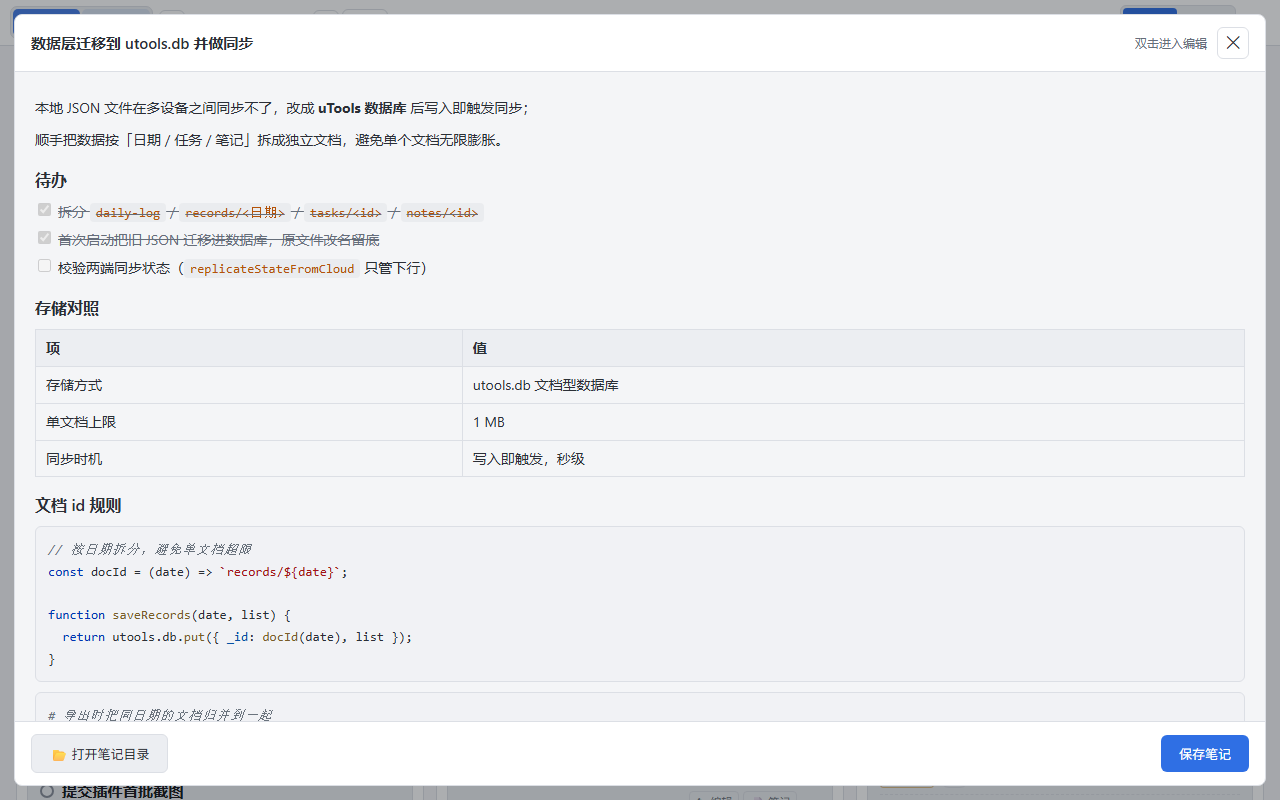Image resolution: width=1280 pixels, height=800 pixels.
Task: Click the records/<日期> inline code
Action: pyautogui.click(x=235, y=213)
